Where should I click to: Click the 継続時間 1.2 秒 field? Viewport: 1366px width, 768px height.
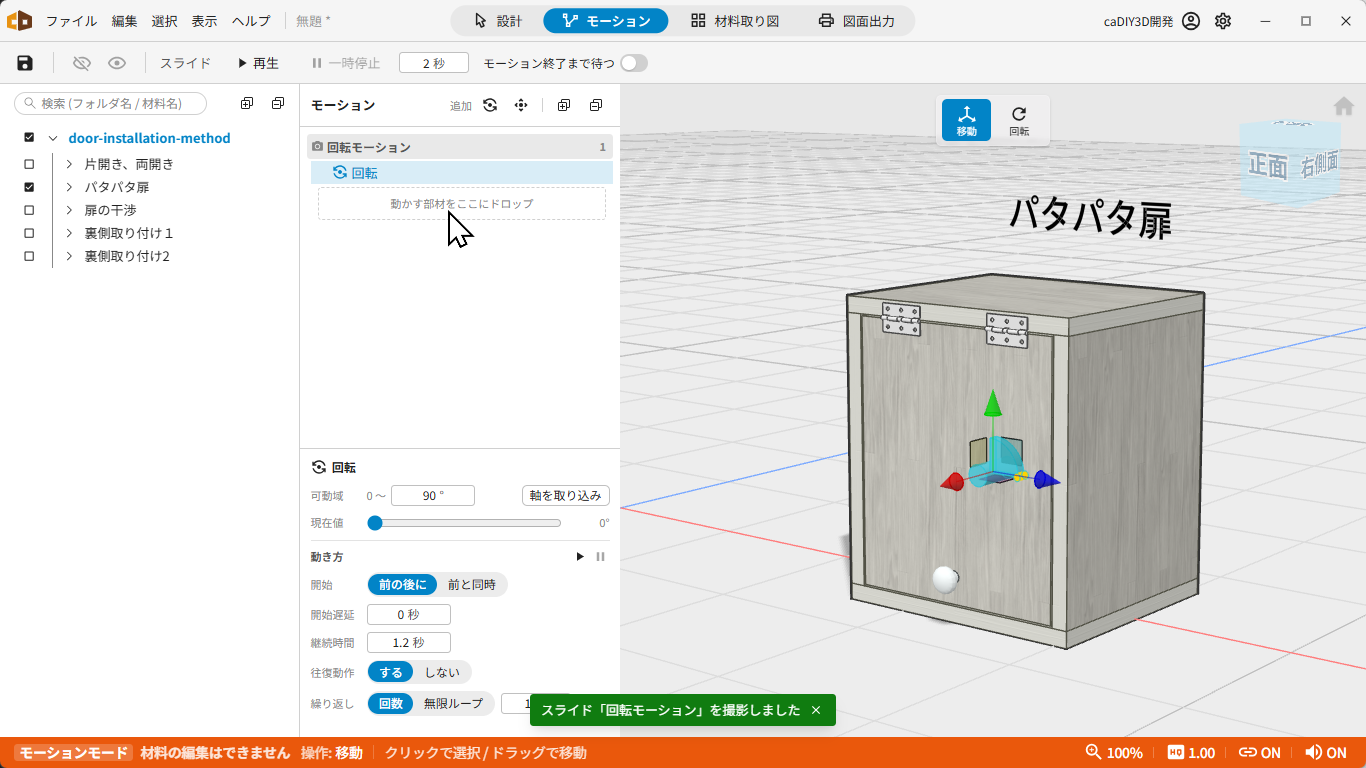[409, 643]
